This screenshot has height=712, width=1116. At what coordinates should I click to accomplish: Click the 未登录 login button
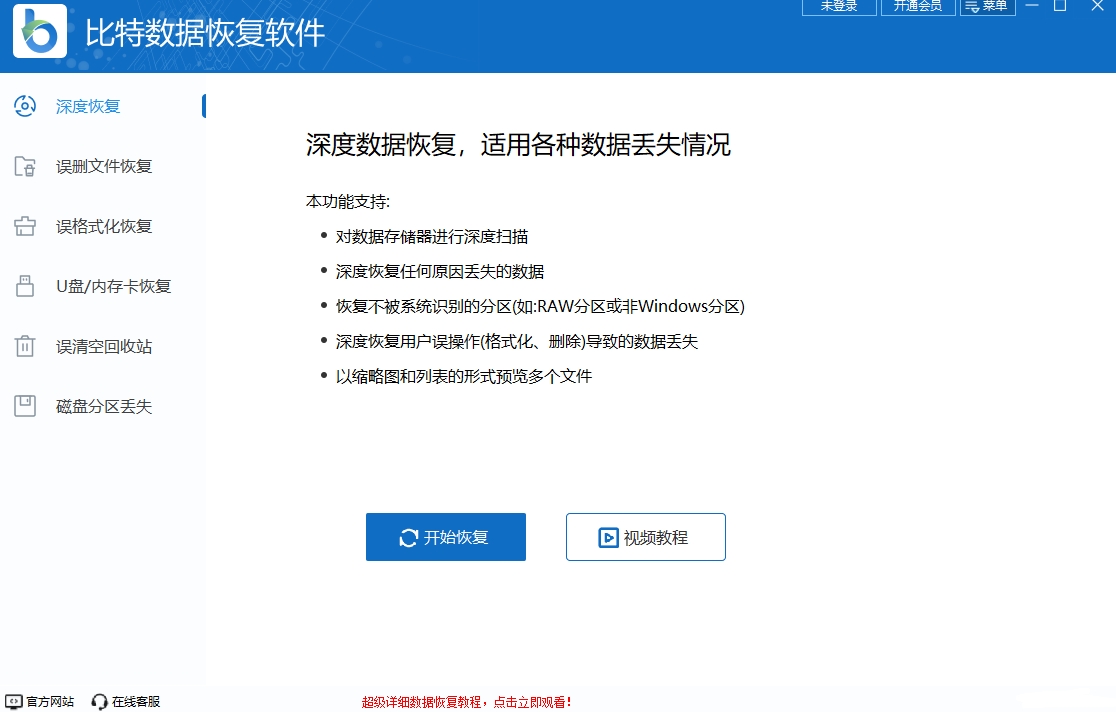pos(839,6)
